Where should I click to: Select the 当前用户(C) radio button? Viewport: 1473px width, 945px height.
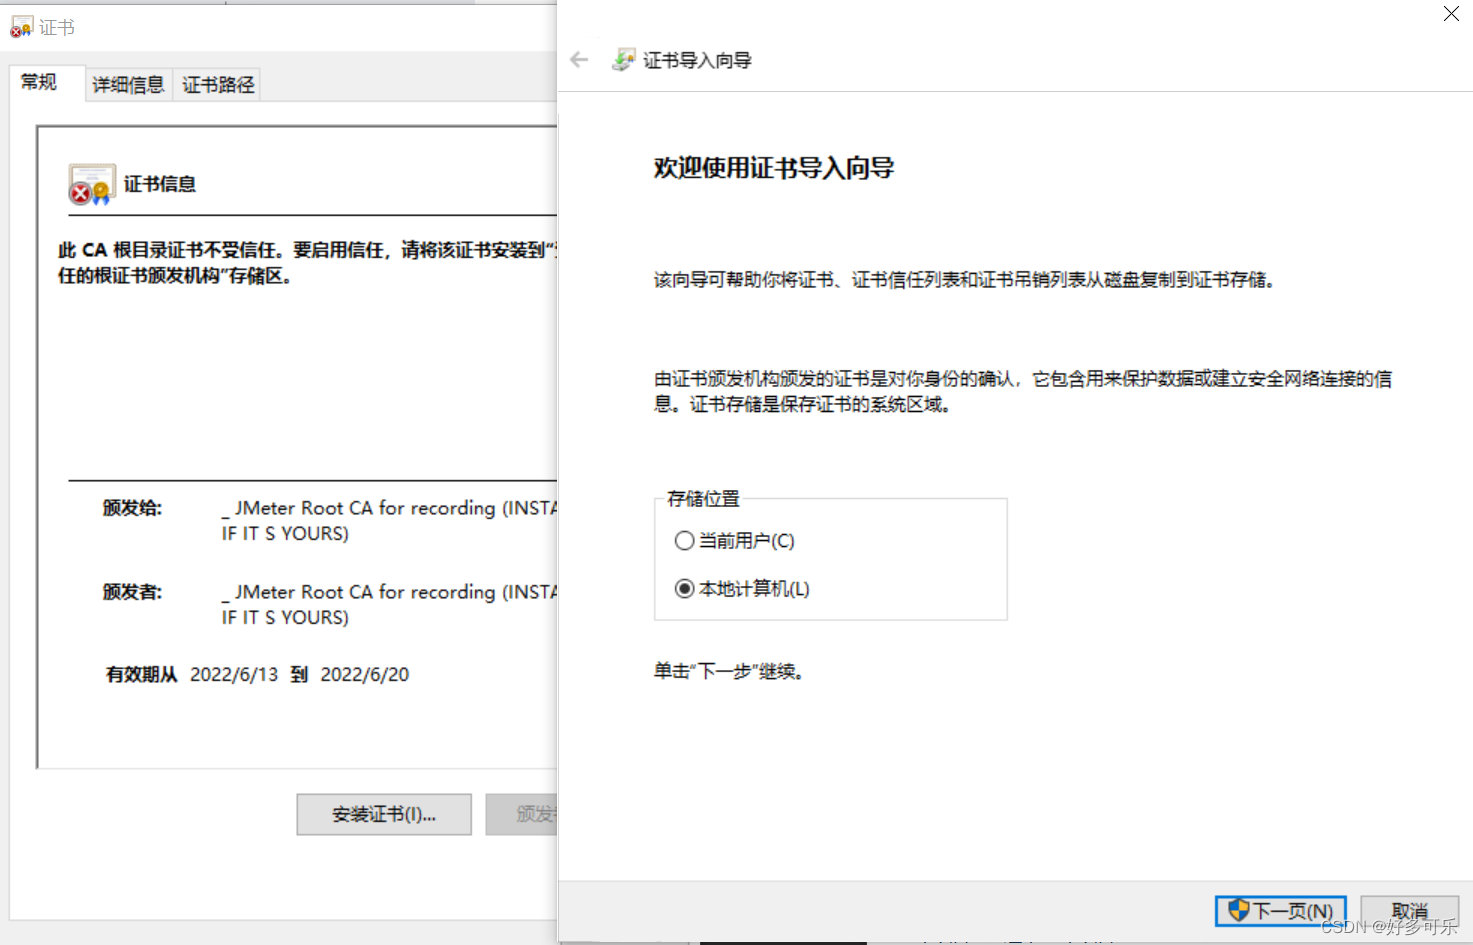click(684, 540)
